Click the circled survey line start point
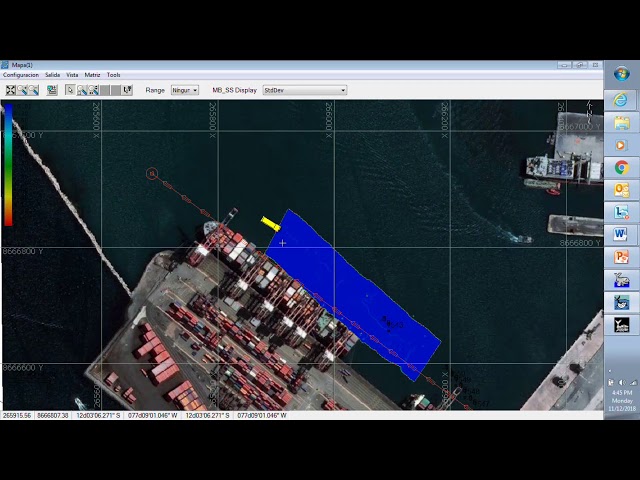Image resolution: width=640 pixels, height=480 pixels. point(152,174)
